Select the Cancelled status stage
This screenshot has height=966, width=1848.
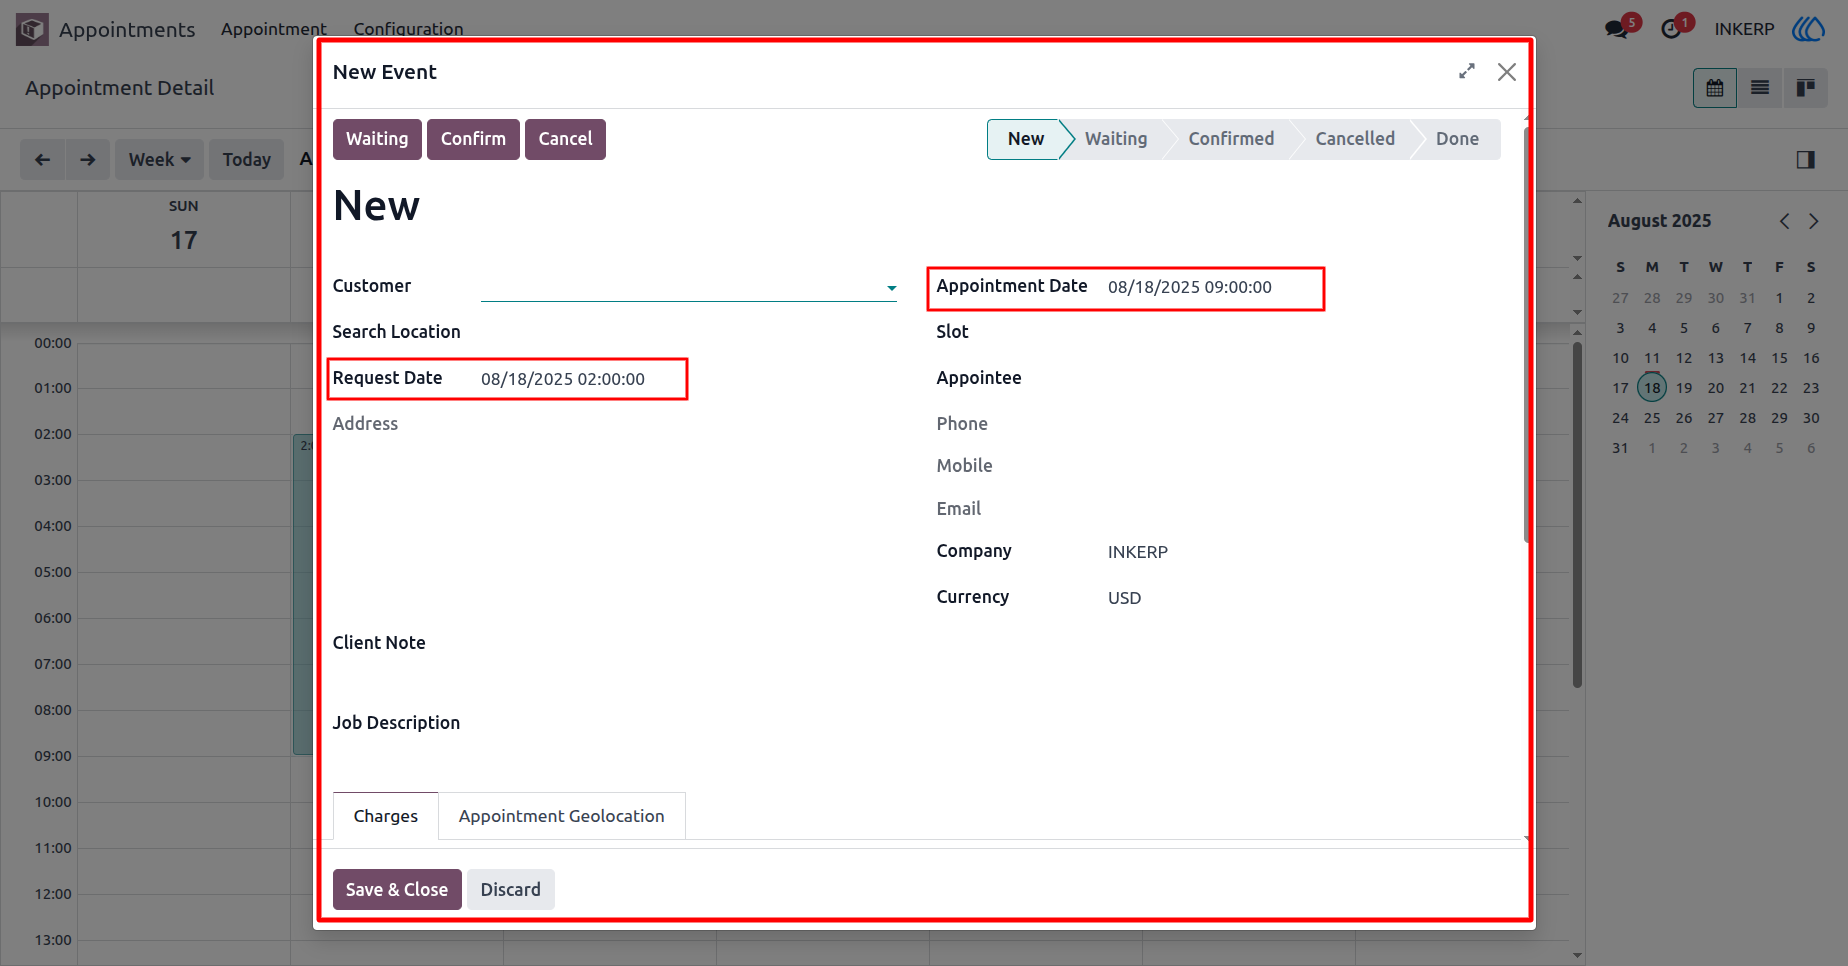(x=1355, y=139)
